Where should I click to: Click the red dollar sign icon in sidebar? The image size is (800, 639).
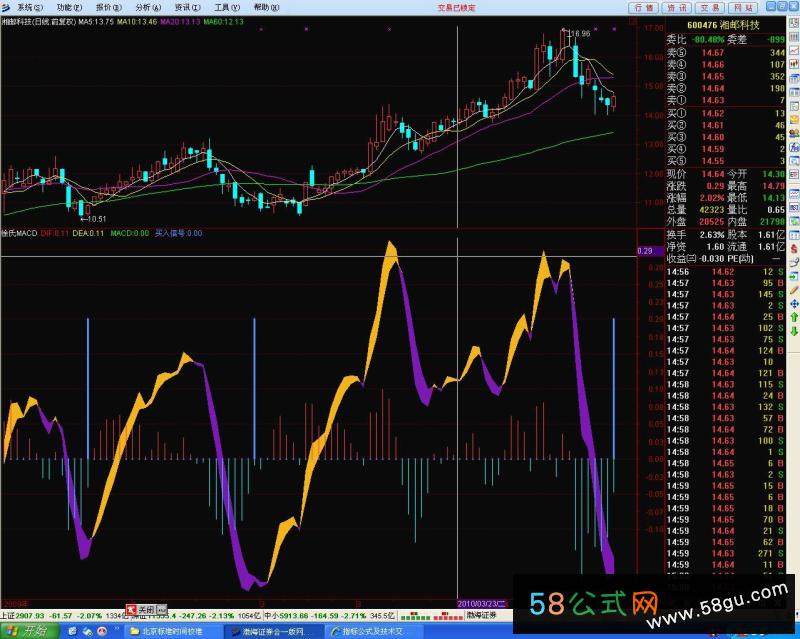pos(794,248)
